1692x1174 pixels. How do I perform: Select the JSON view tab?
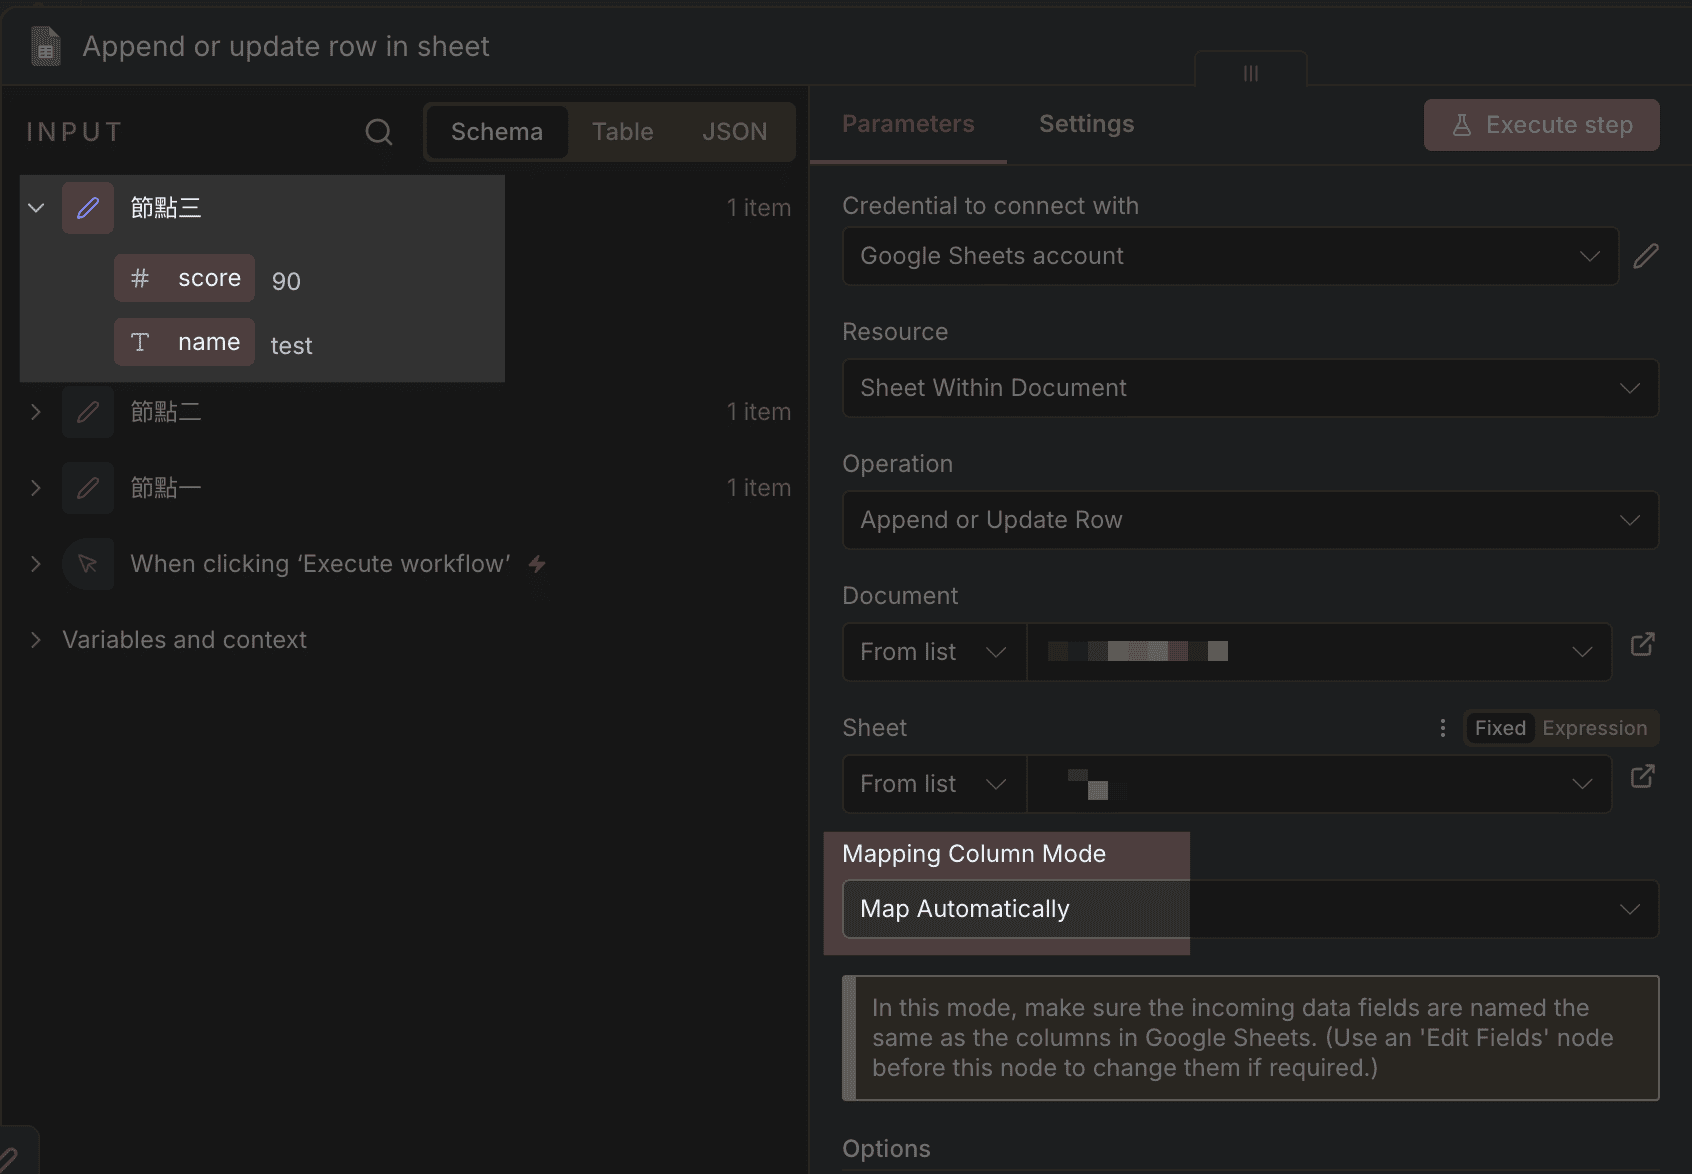pos(734,132)
